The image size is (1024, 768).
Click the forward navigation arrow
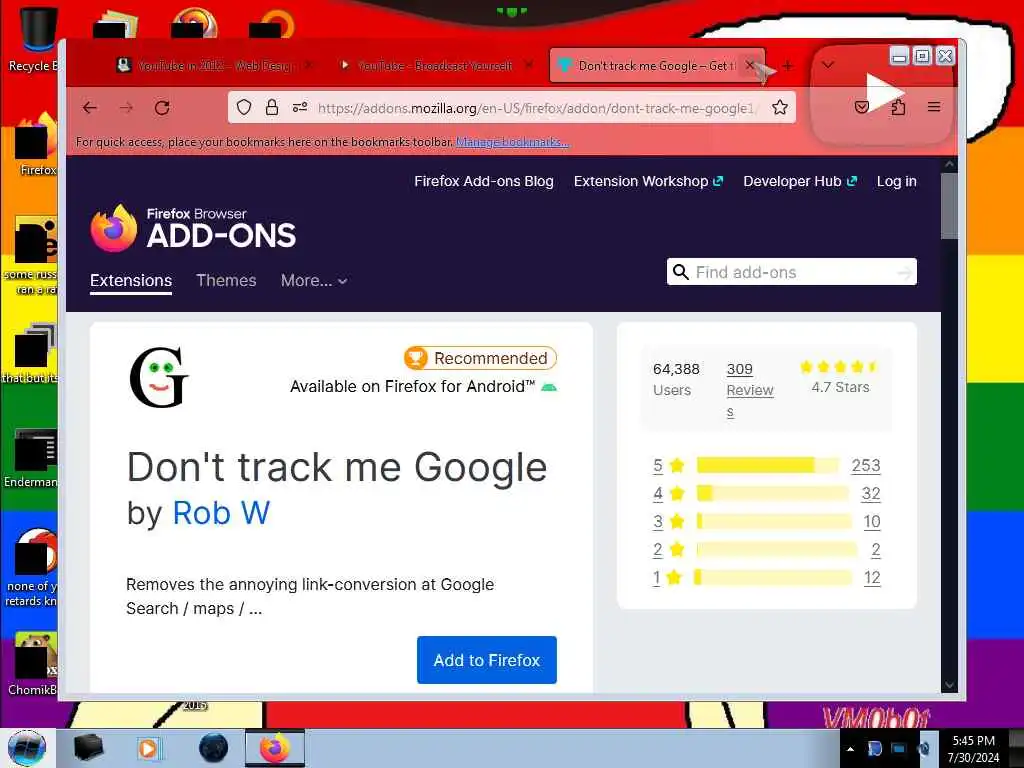(126, 108)
